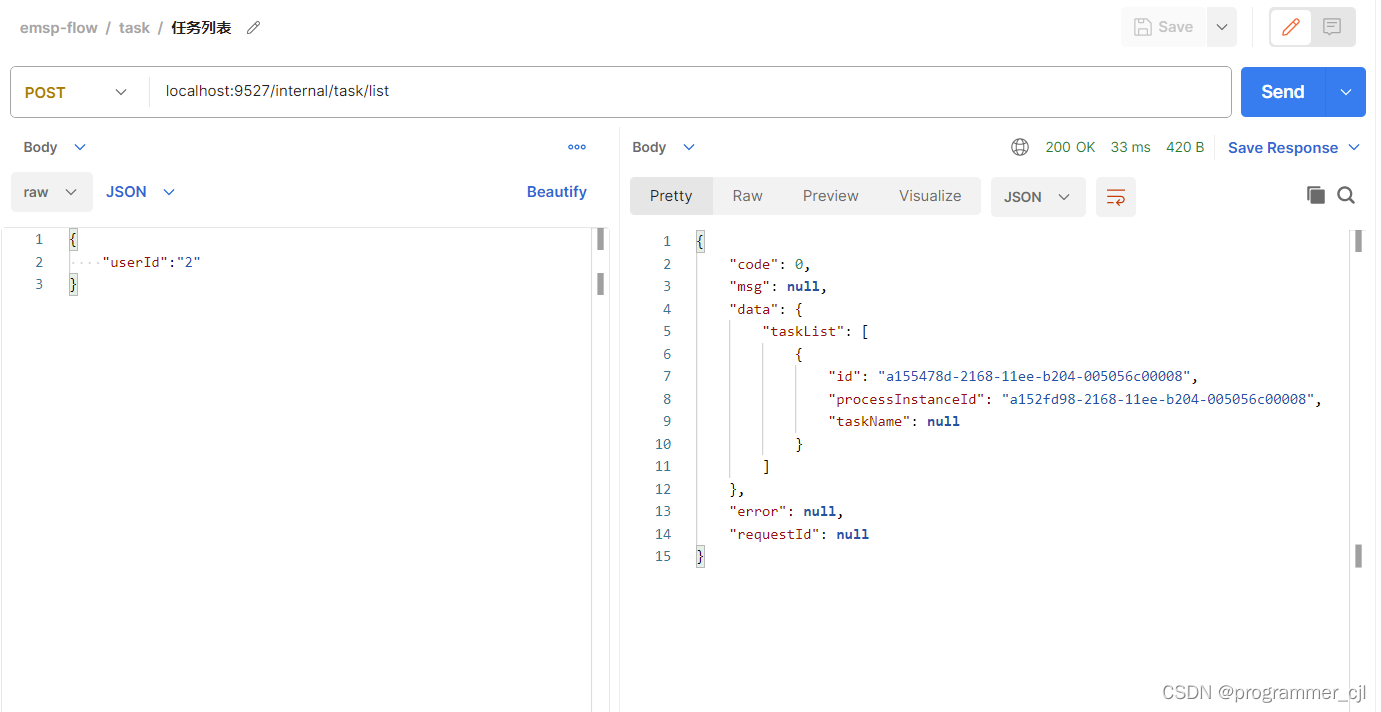Select the Preview response tab

[x=831, y=196]
